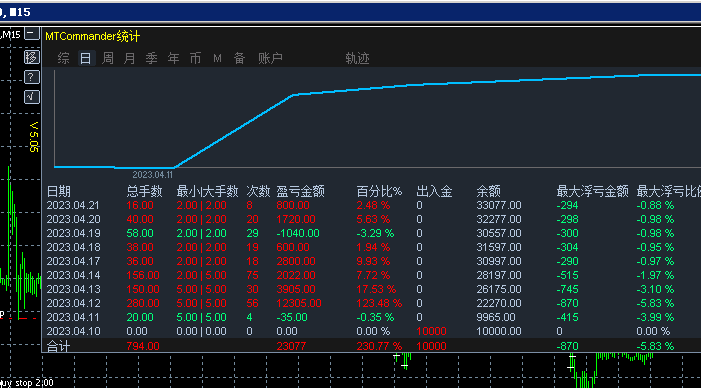Open the M tab
Screen dimensions: 701x388
[217, 58]
